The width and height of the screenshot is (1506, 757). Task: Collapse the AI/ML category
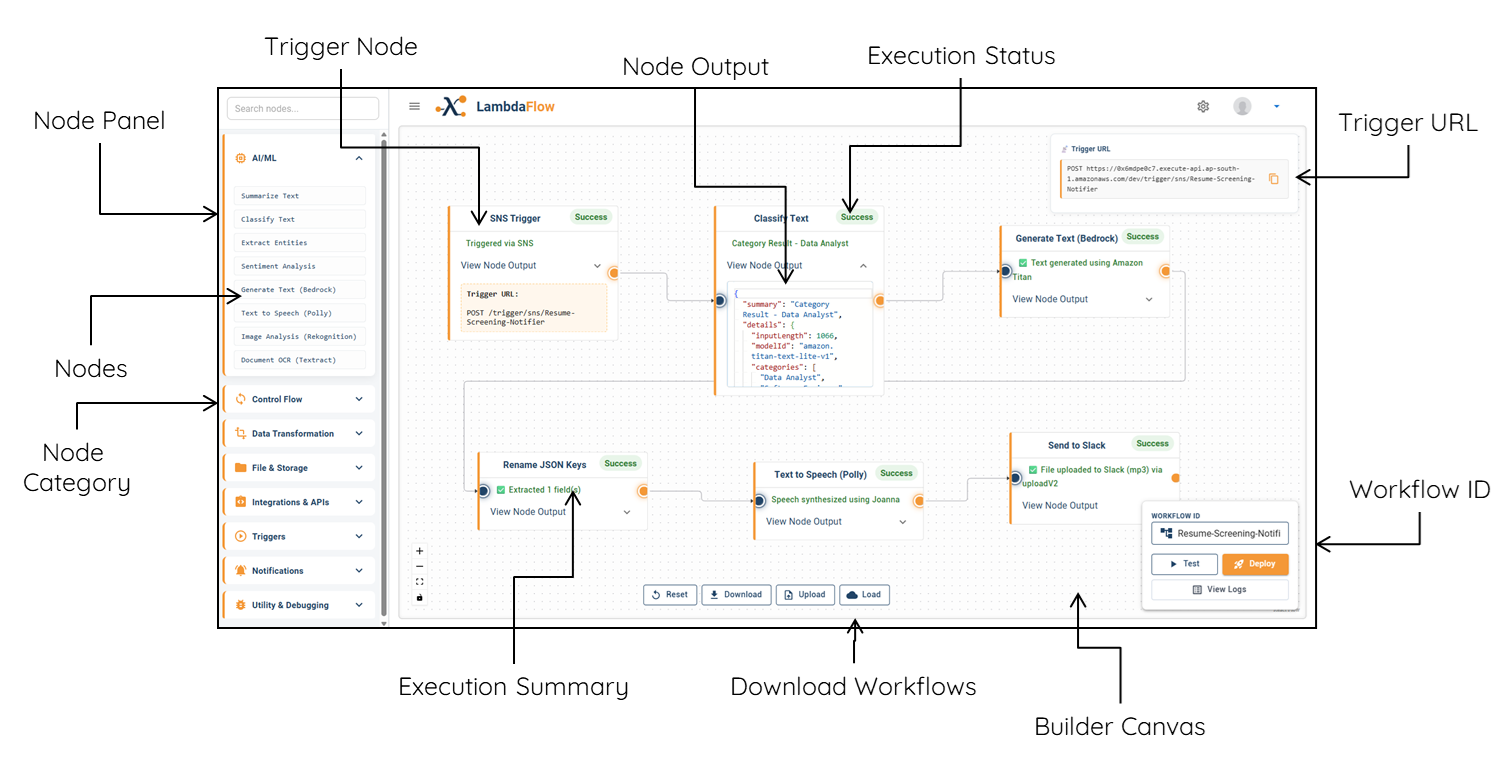pos(359,158)
